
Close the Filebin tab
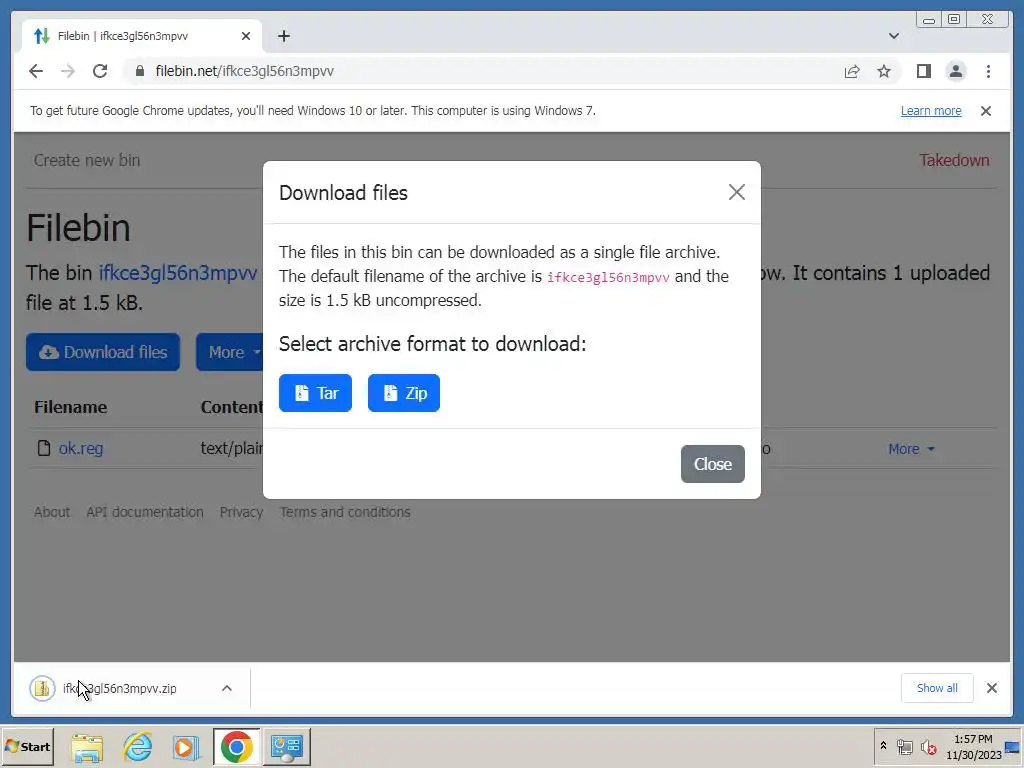point(246,36)
